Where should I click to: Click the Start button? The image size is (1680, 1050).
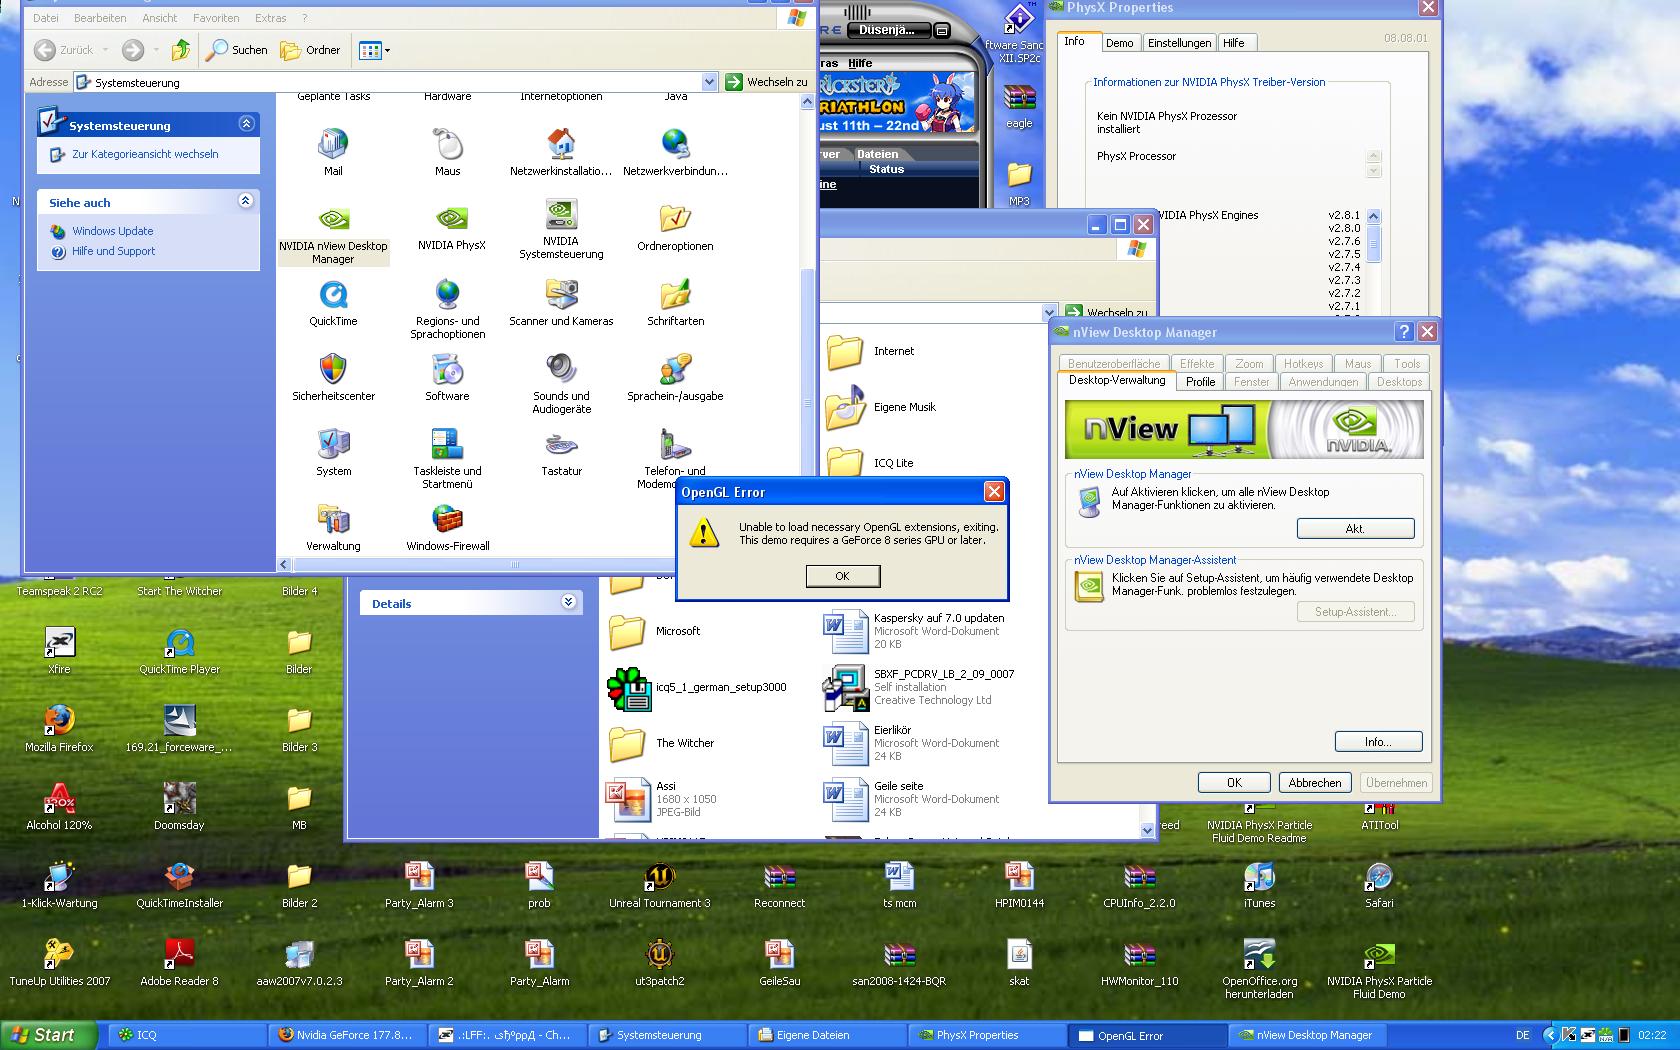click(49, 1035)
